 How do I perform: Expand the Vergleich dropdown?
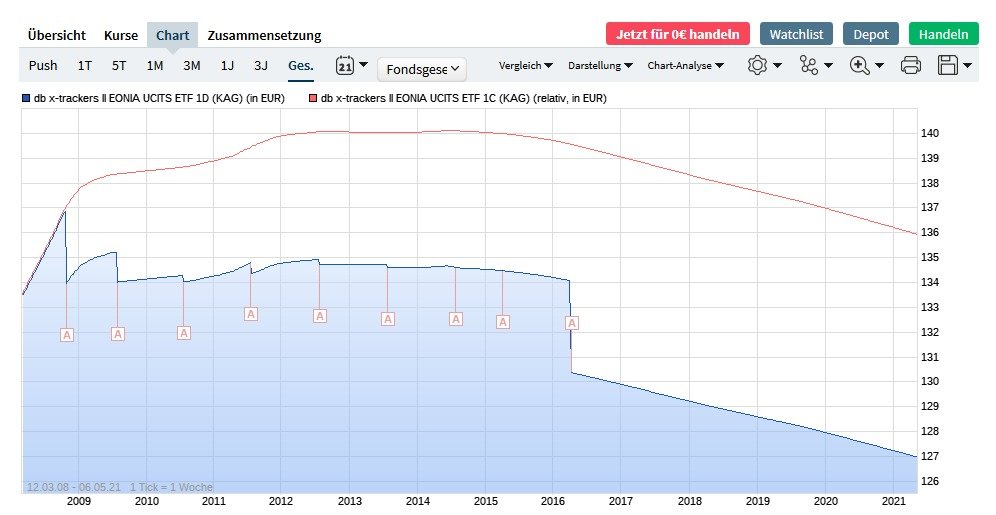point(525,66)
